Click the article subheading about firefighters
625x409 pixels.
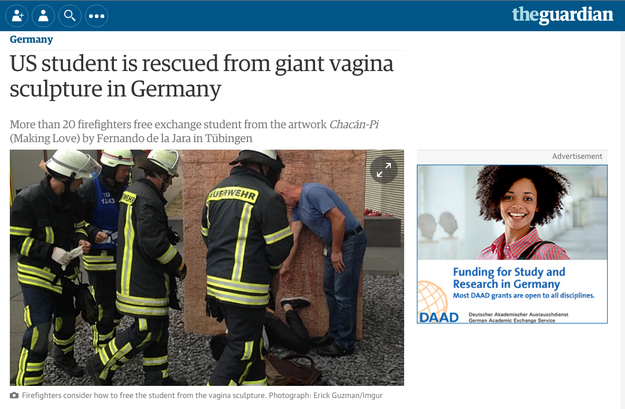click(194, 131)
